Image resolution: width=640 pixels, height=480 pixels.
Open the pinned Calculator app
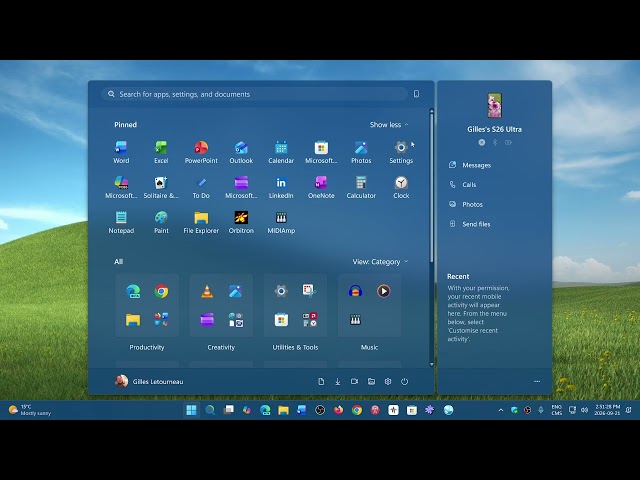point(361,187)
